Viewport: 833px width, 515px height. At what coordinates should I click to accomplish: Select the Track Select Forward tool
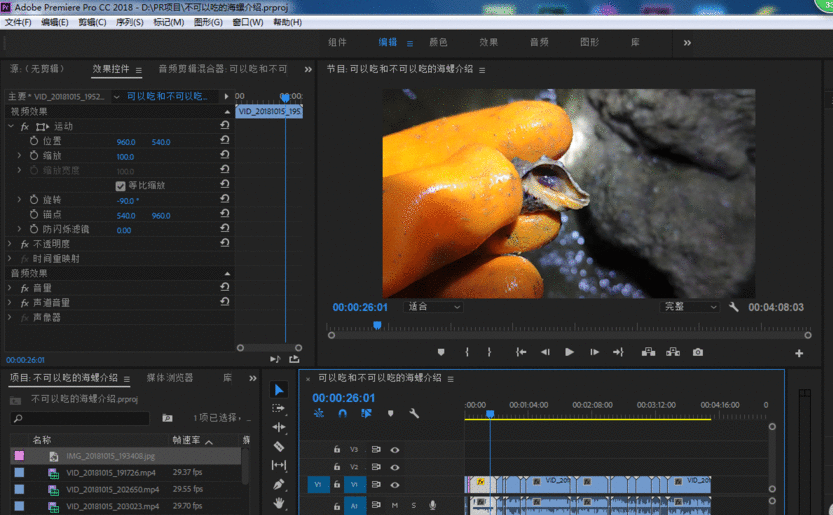(279, 409)
